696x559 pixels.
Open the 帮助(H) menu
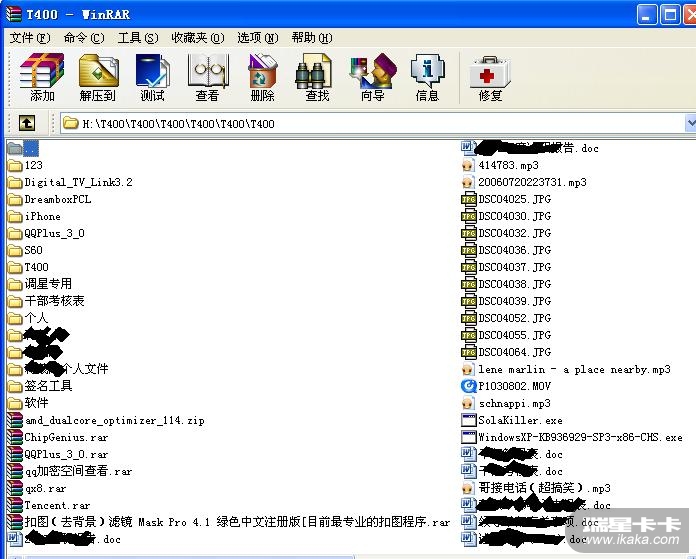point(312,38)
